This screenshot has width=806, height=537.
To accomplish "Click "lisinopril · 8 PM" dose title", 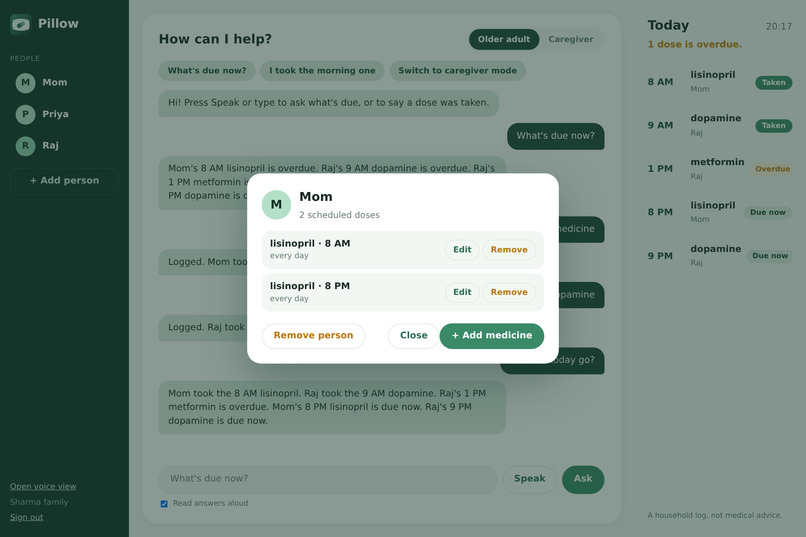I will (310, 286).
